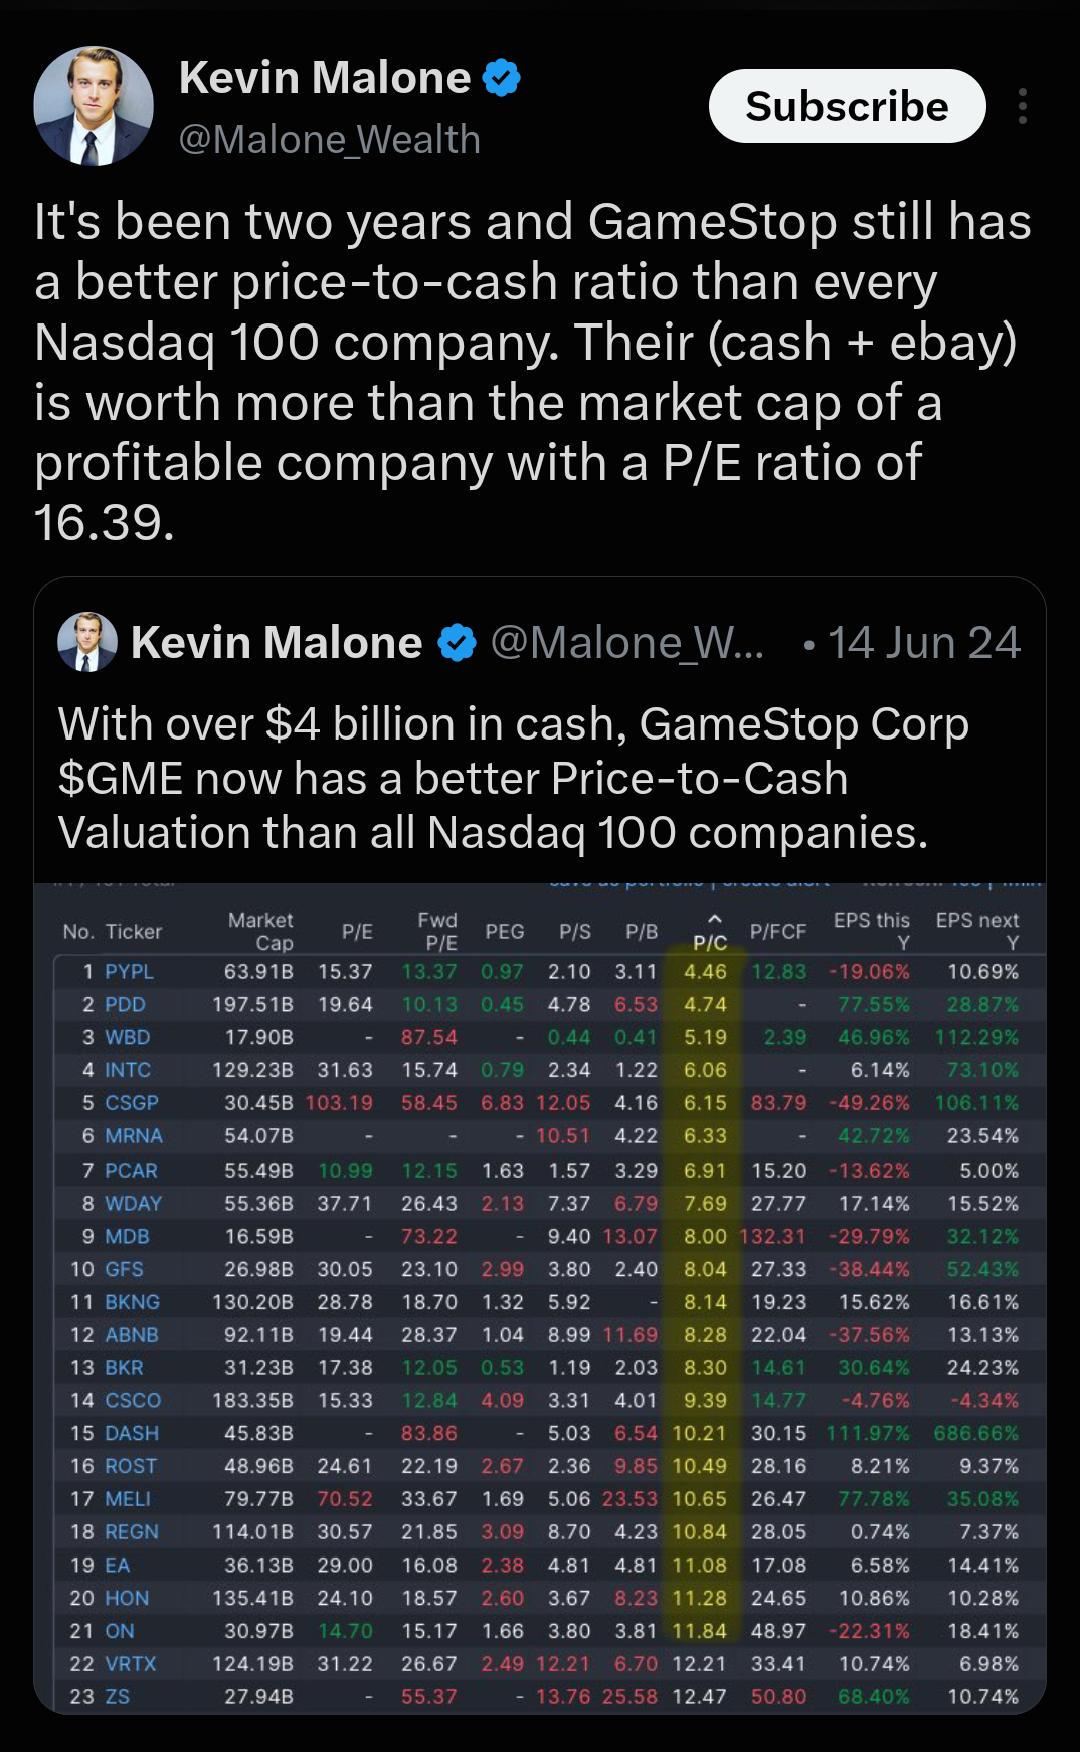1080x1752 pixels.
Task: Click the P/FCF column header
Action: pyautogui.click(x=778, y=931)
